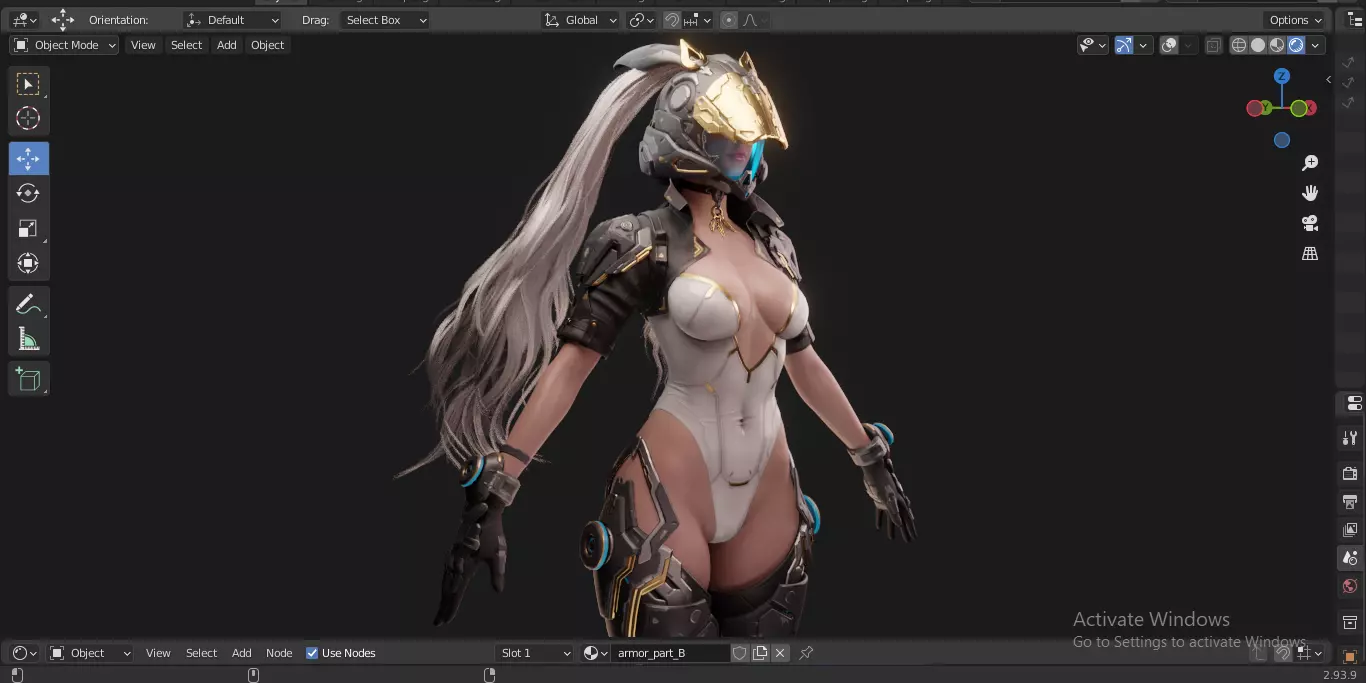
Task: Open the Drag Select Box dropdown
Action: point(384,20)
